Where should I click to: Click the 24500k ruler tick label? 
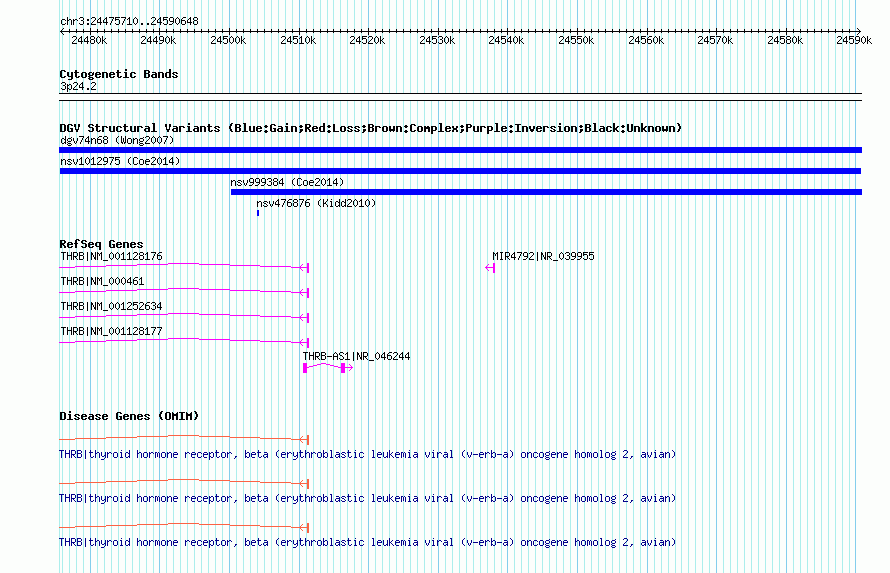point(228,40)
